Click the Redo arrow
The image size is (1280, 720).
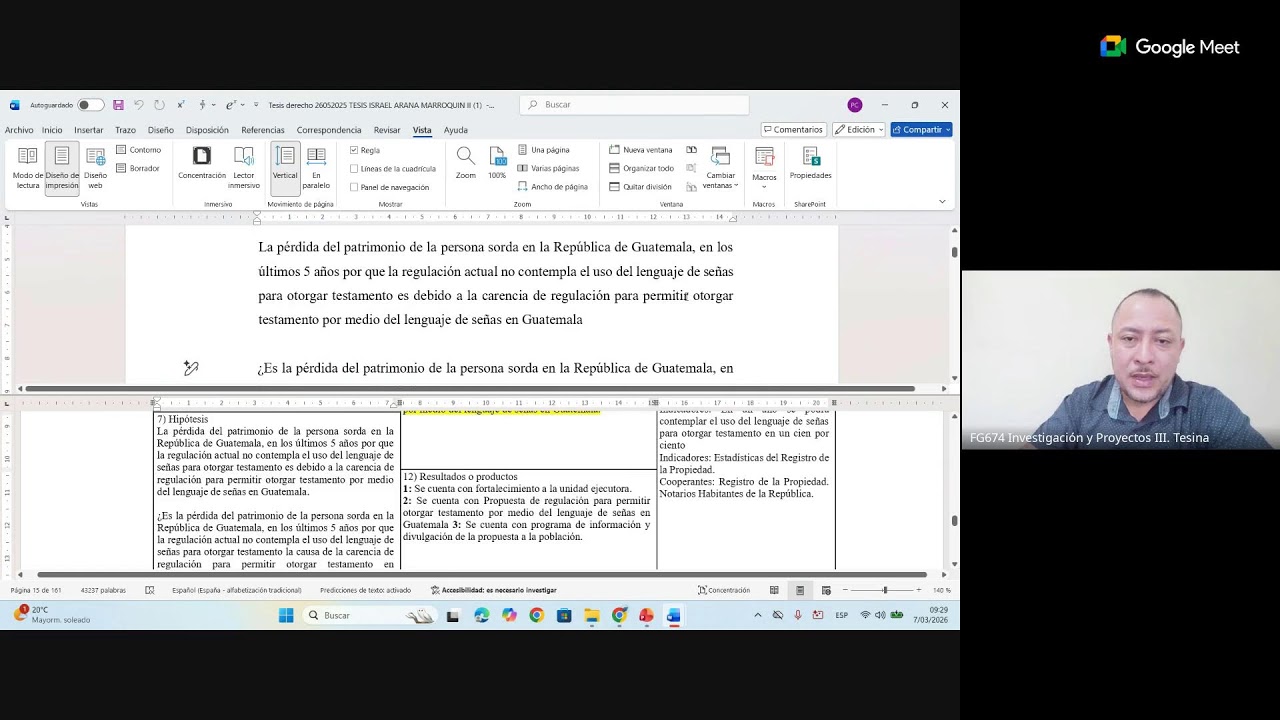(159, 105)
